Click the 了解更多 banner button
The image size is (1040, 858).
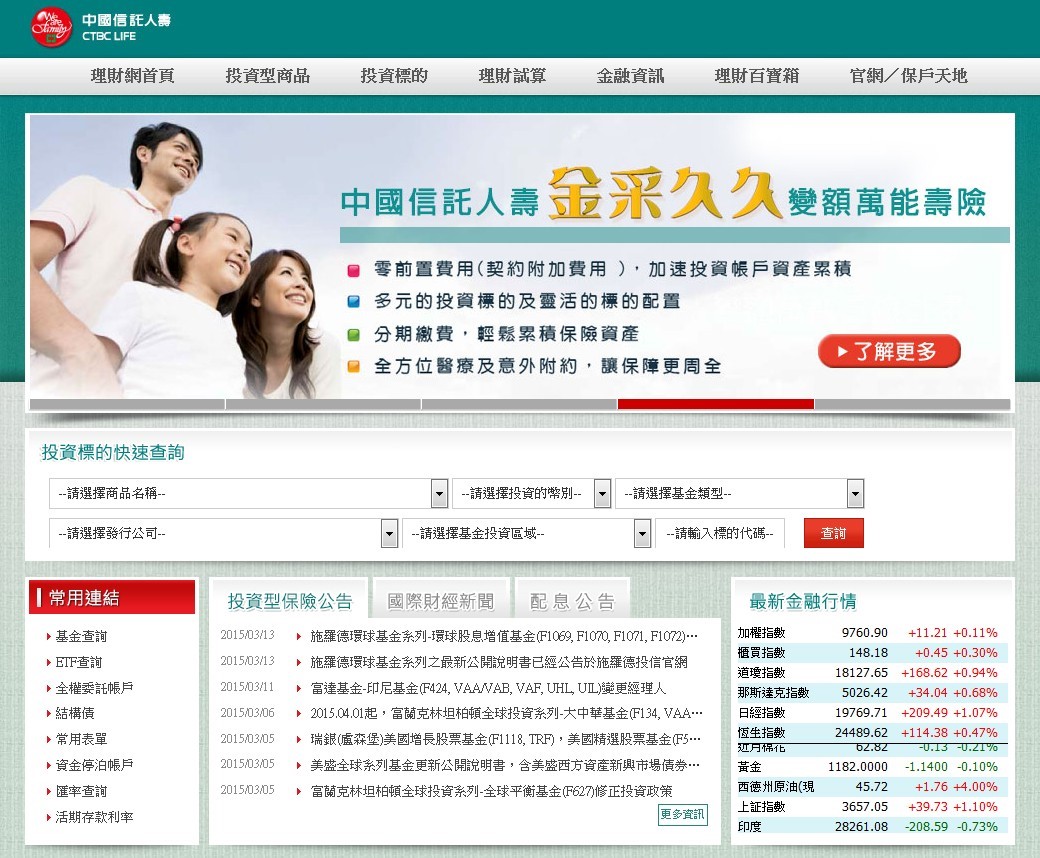(x=889, y=351)
